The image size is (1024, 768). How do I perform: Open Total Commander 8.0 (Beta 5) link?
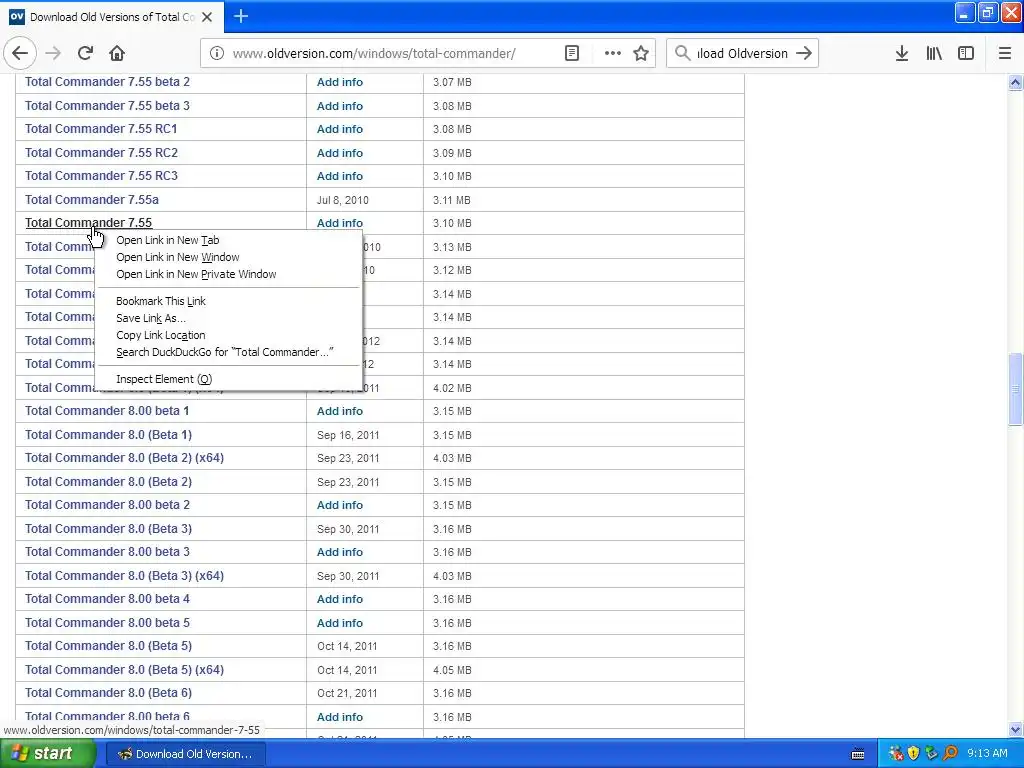[x=108, y=646]
